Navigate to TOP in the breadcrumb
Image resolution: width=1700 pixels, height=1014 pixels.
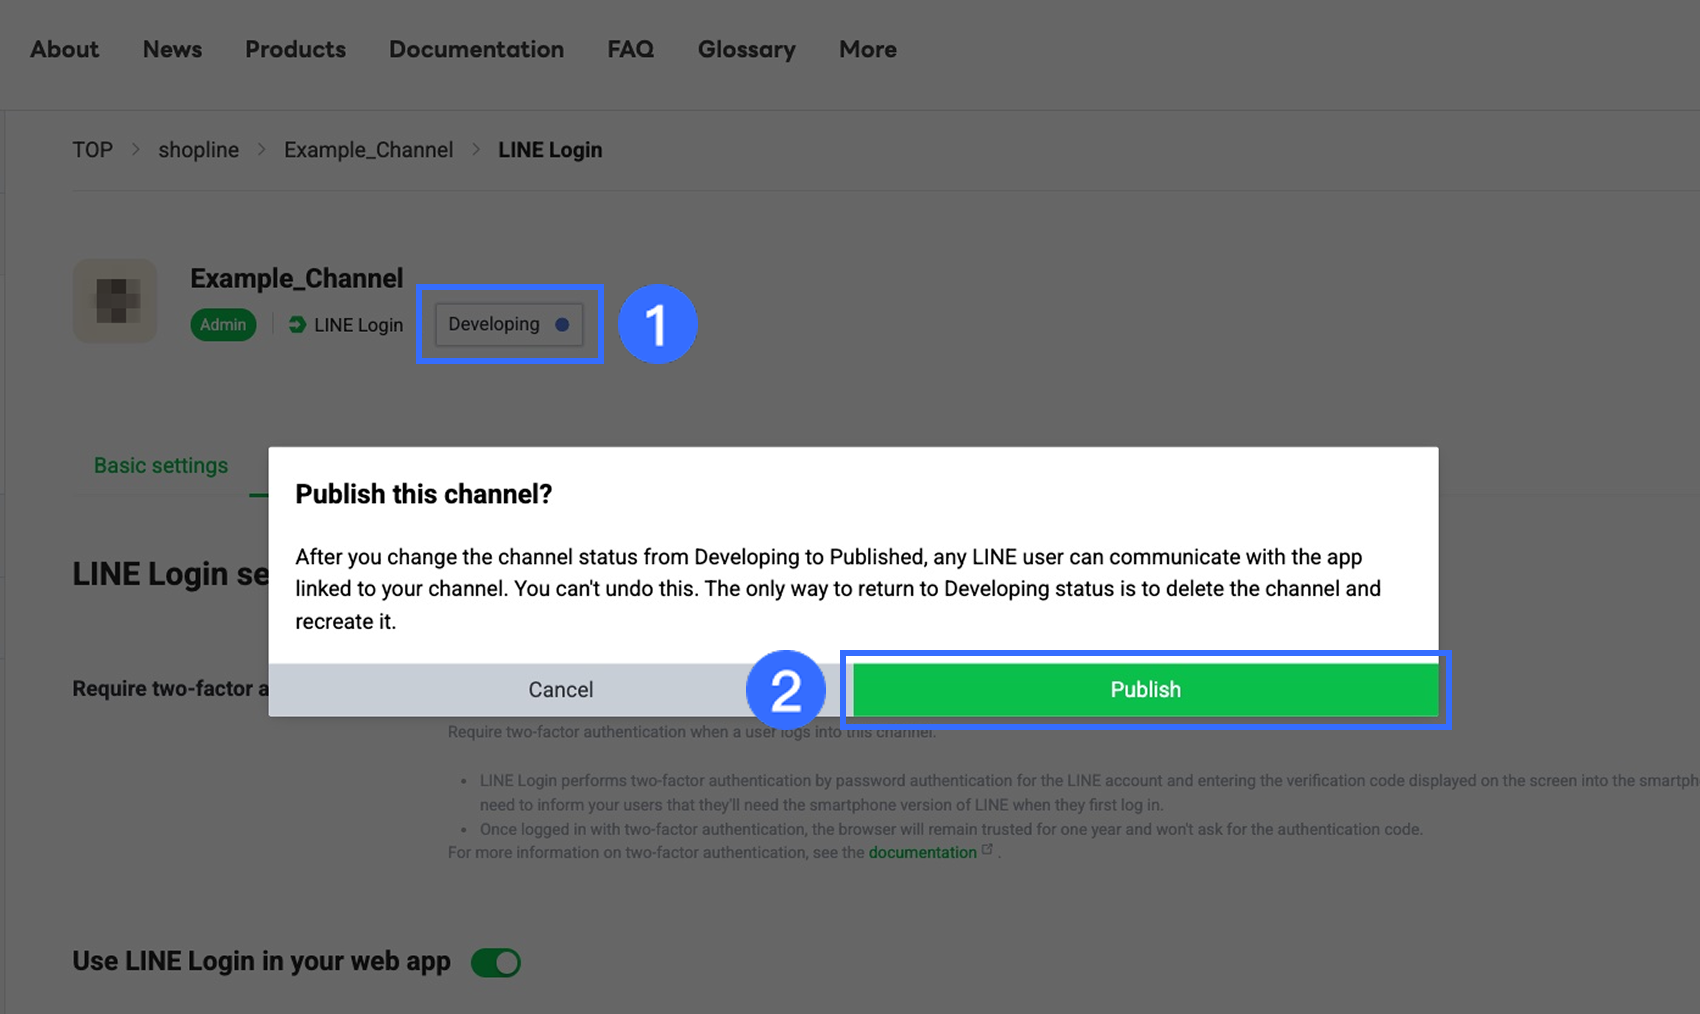(x=92, y=150)
